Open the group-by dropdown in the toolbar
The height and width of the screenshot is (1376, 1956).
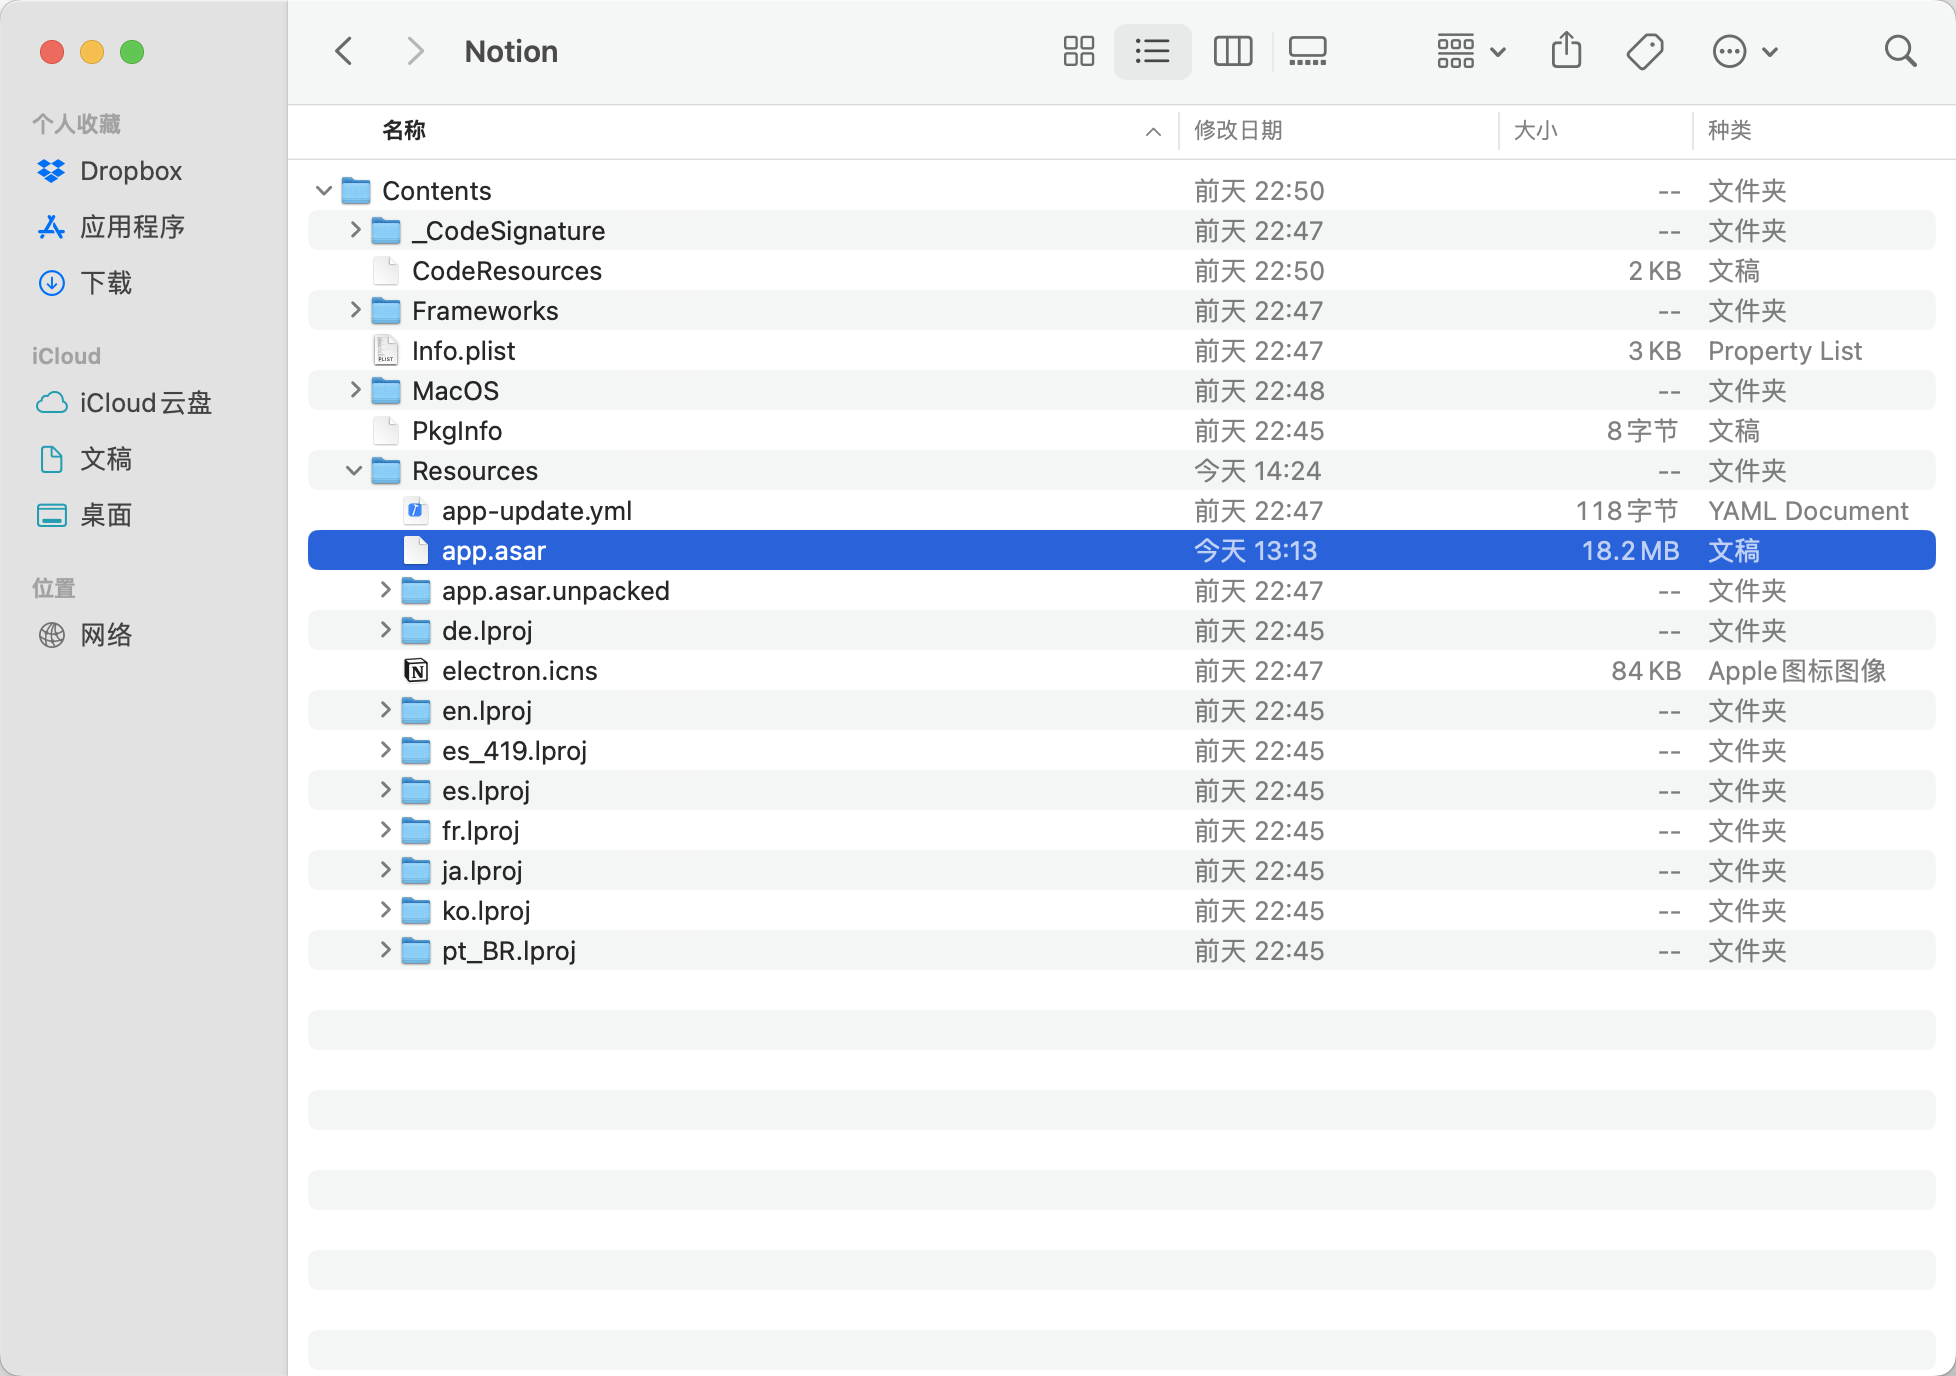pyautogui.click(x=1470, y=51)
